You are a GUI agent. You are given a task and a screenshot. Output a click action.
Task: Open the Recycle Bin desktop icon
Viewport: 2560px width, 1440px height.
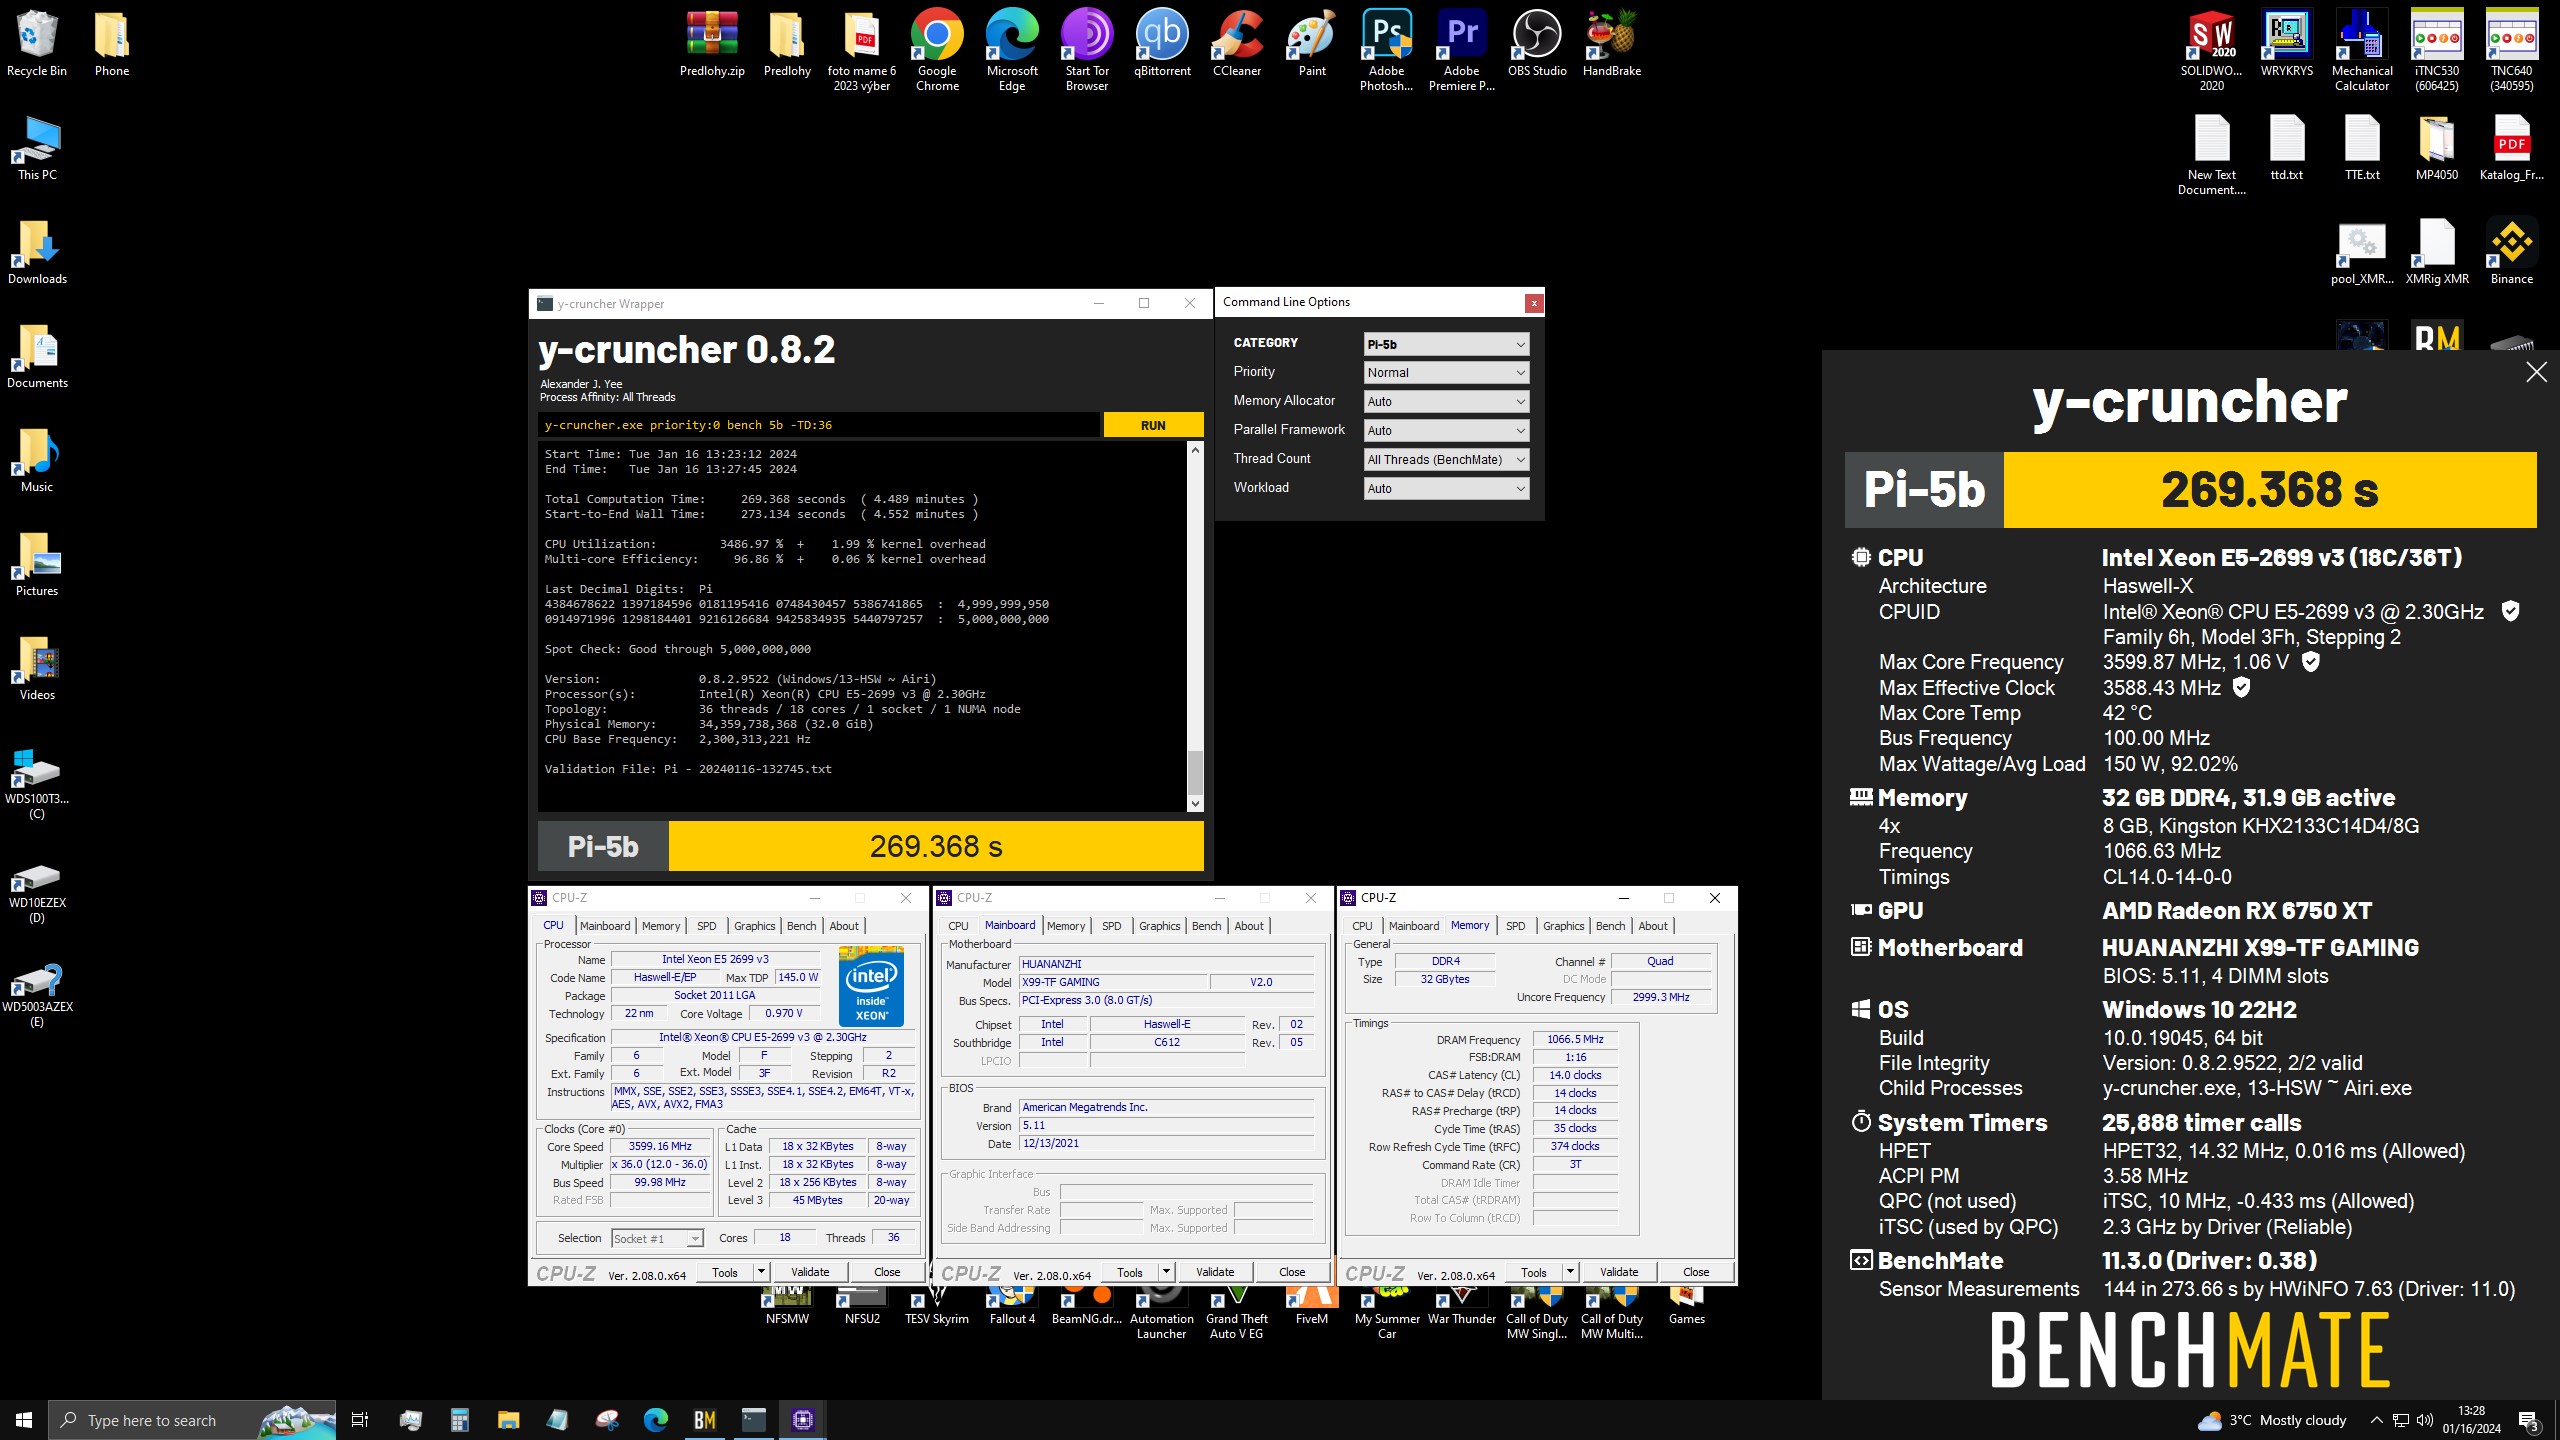[37, 44]
